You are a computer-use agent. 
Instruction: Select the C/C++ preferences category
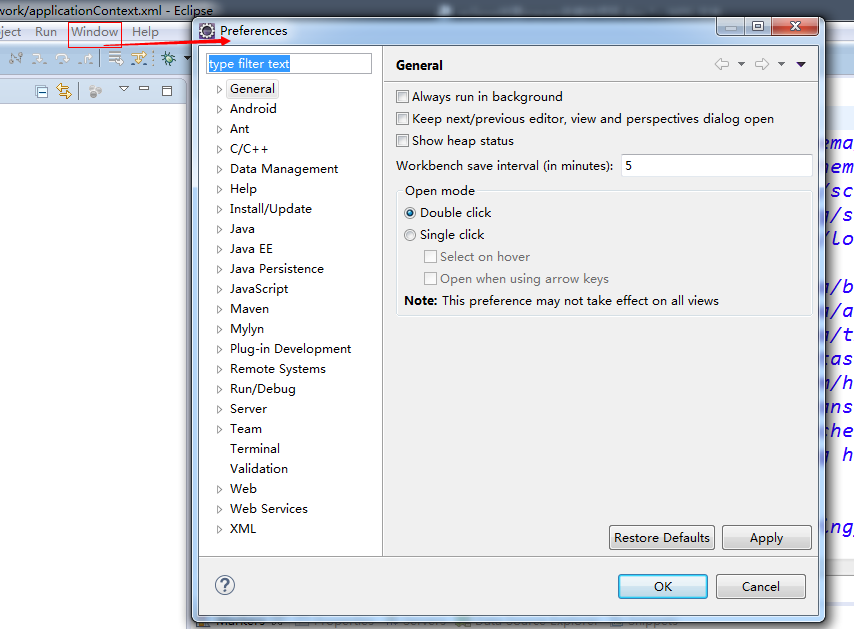click(249, 149)
